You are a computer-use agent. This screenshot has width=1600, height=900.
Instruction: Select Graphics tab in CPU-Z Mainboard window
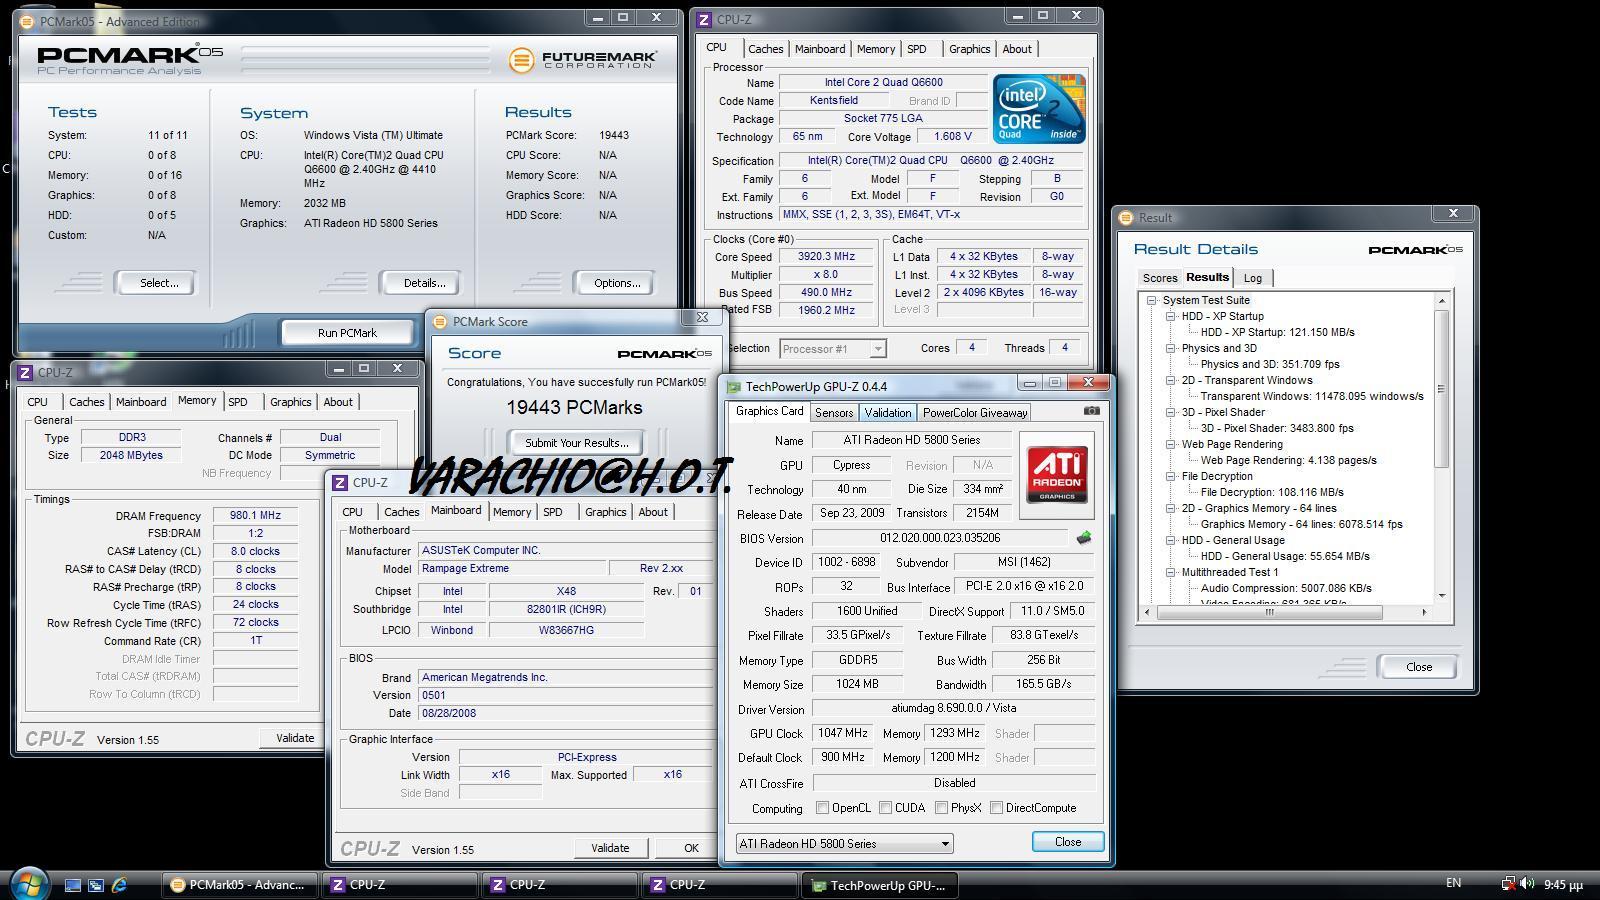[x=606, y=512]
